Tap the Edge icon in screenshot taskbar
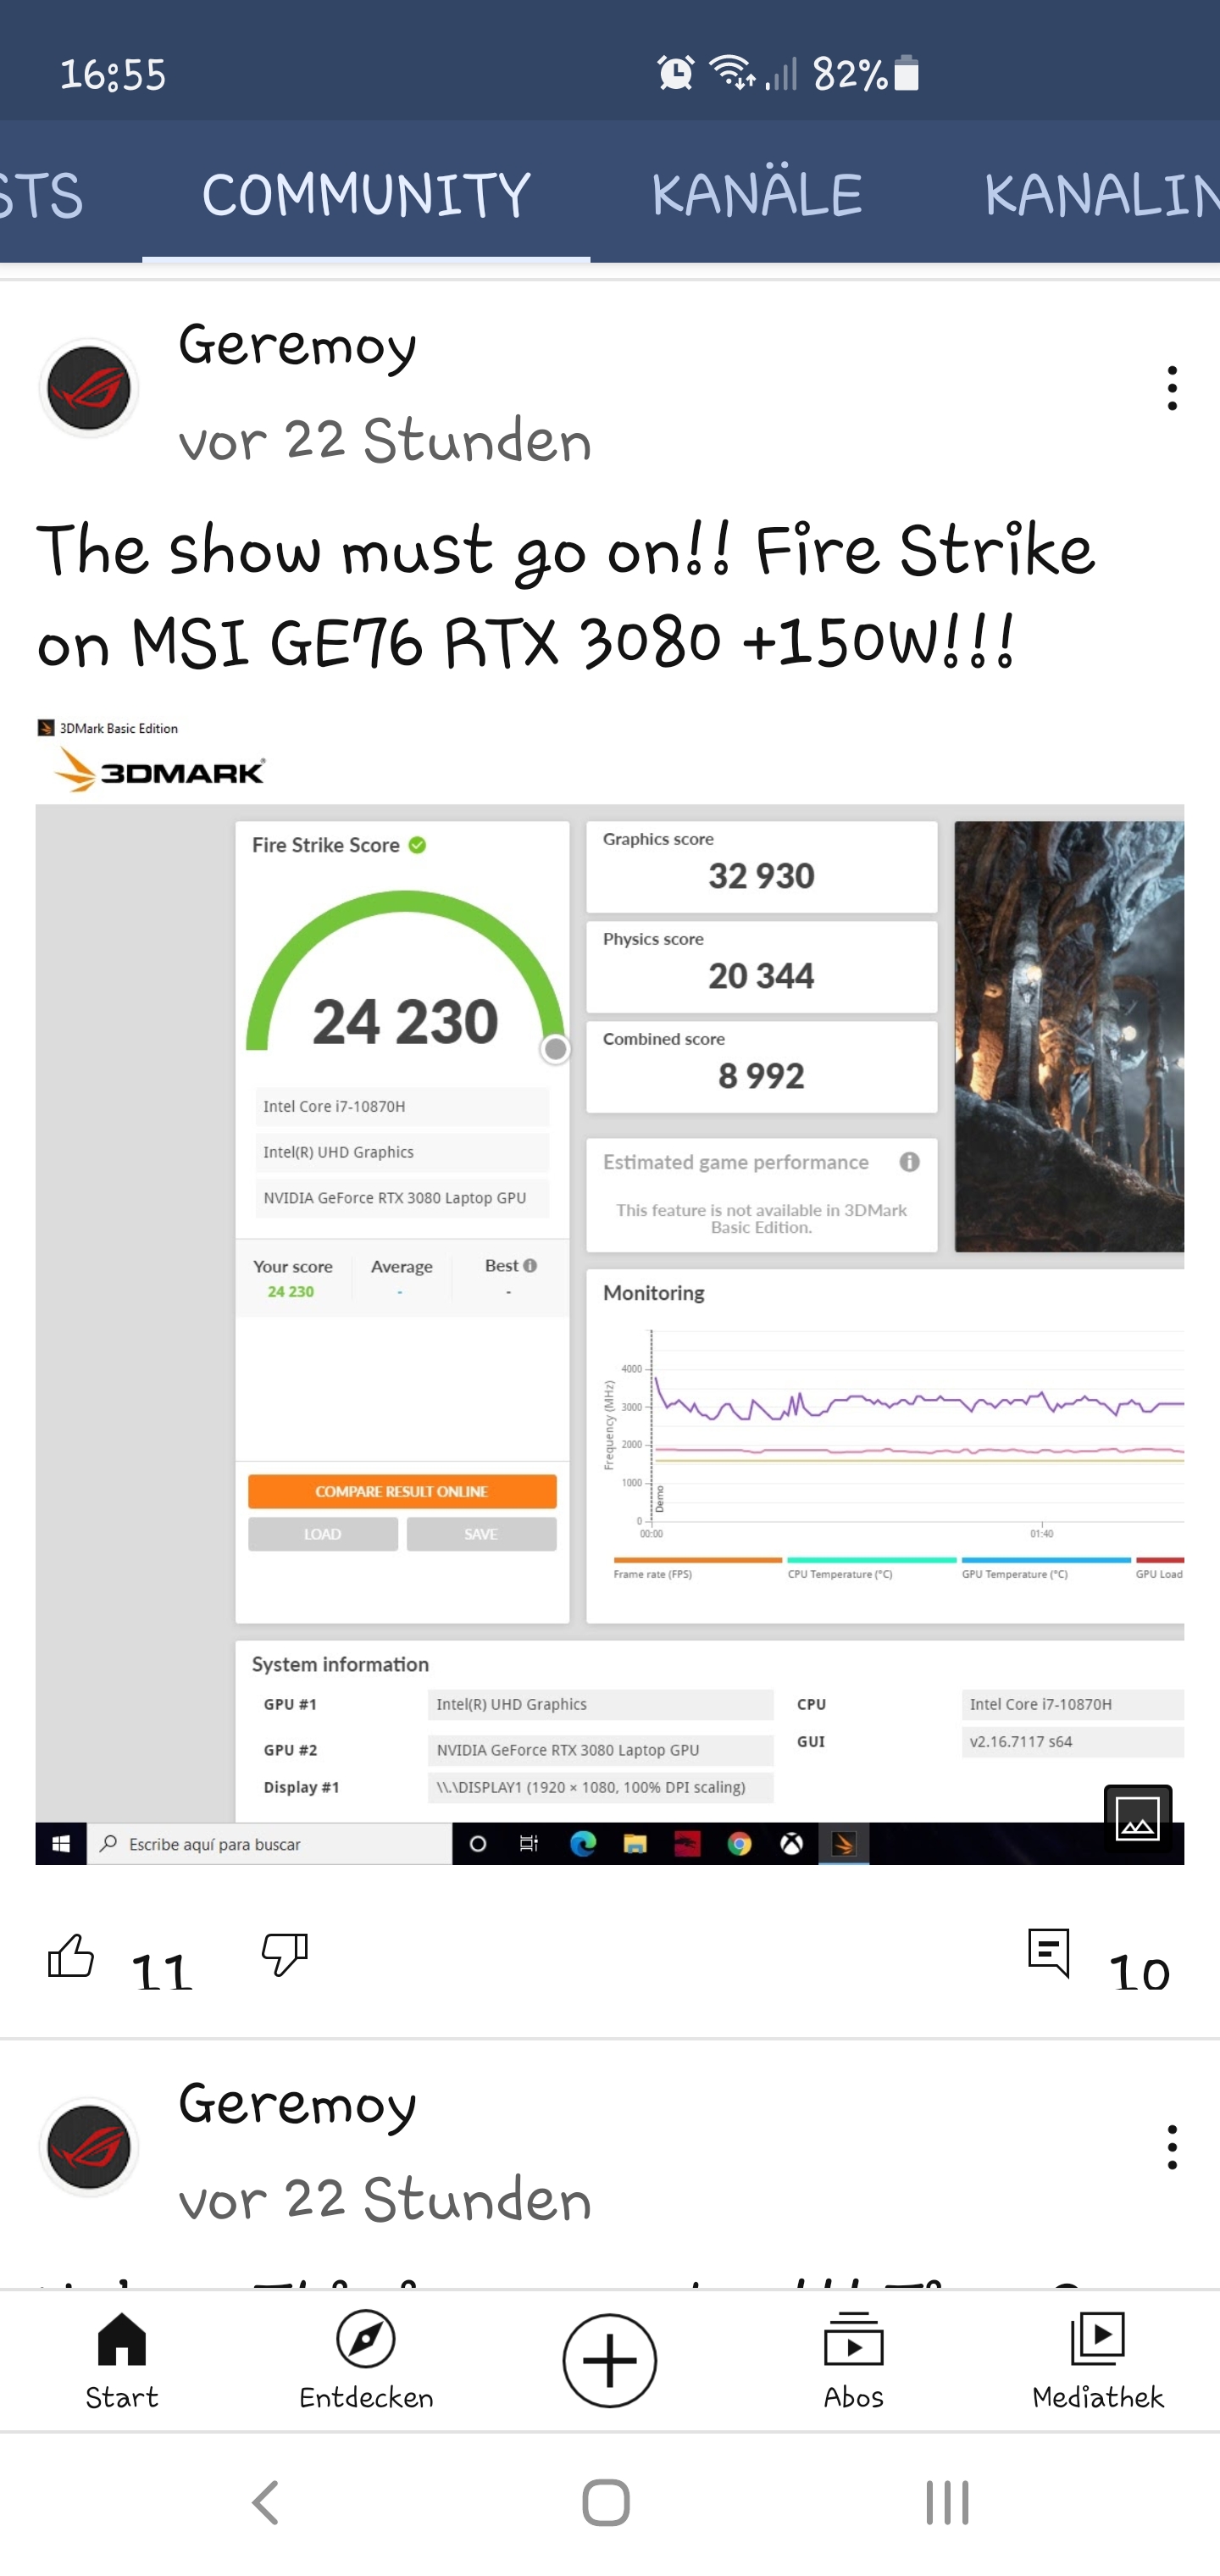The image size is (1220, 2576). (583, 1843)
